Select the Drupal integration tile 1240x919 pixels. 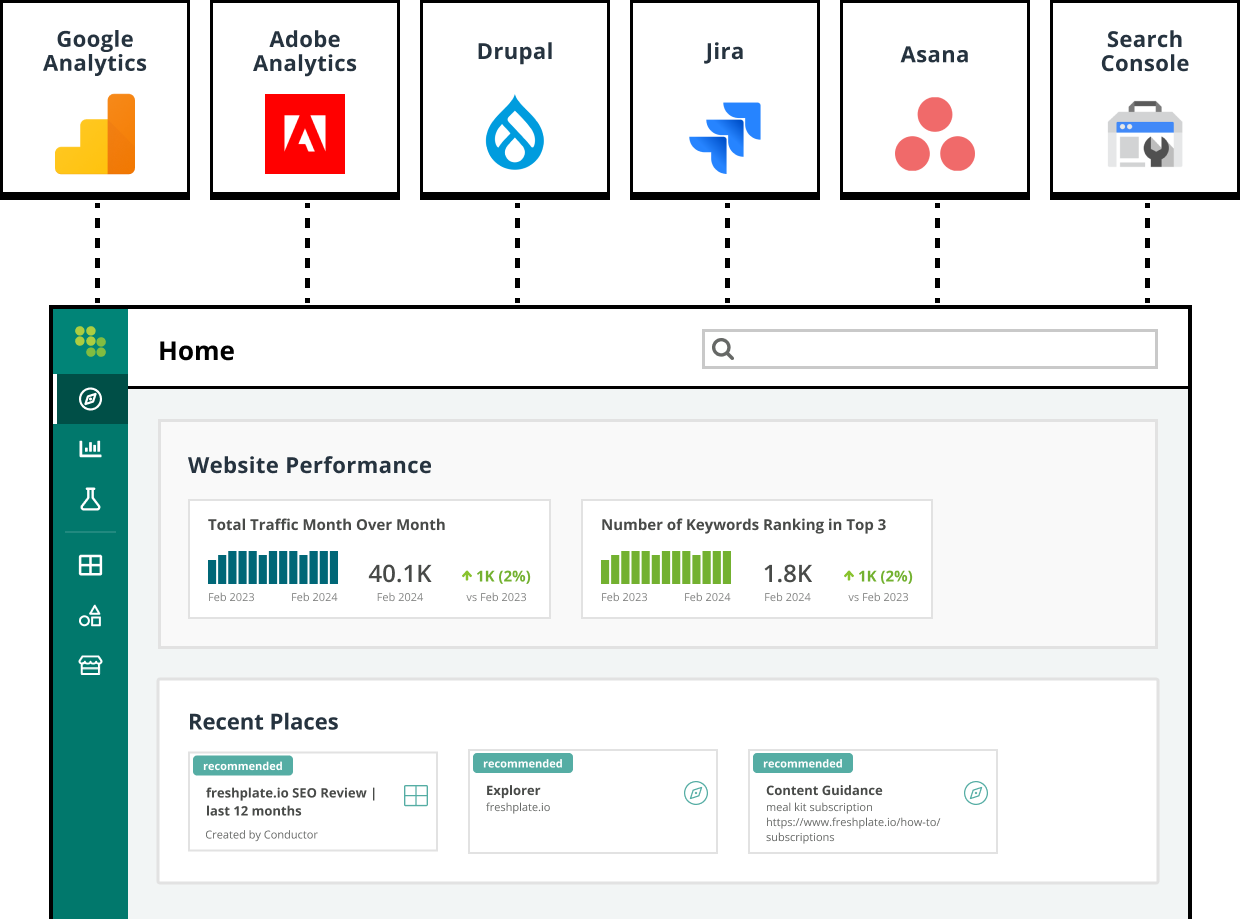point(515,96)
